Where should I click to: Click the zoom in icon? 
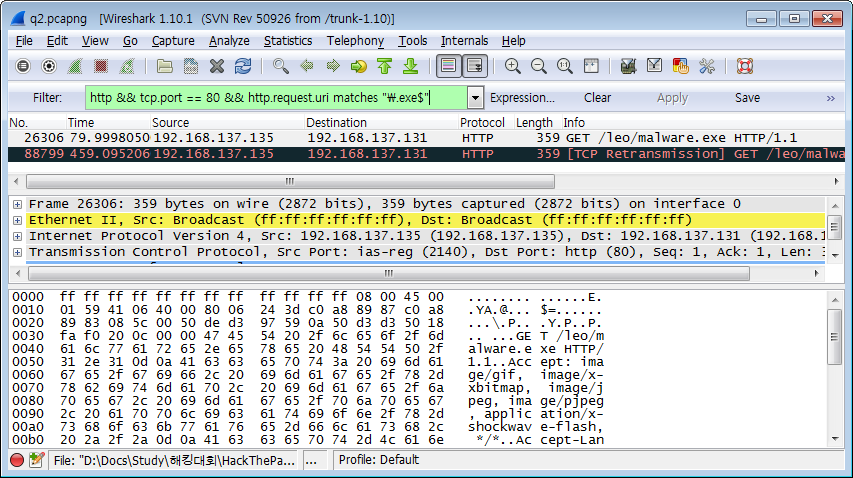(513, 67)
